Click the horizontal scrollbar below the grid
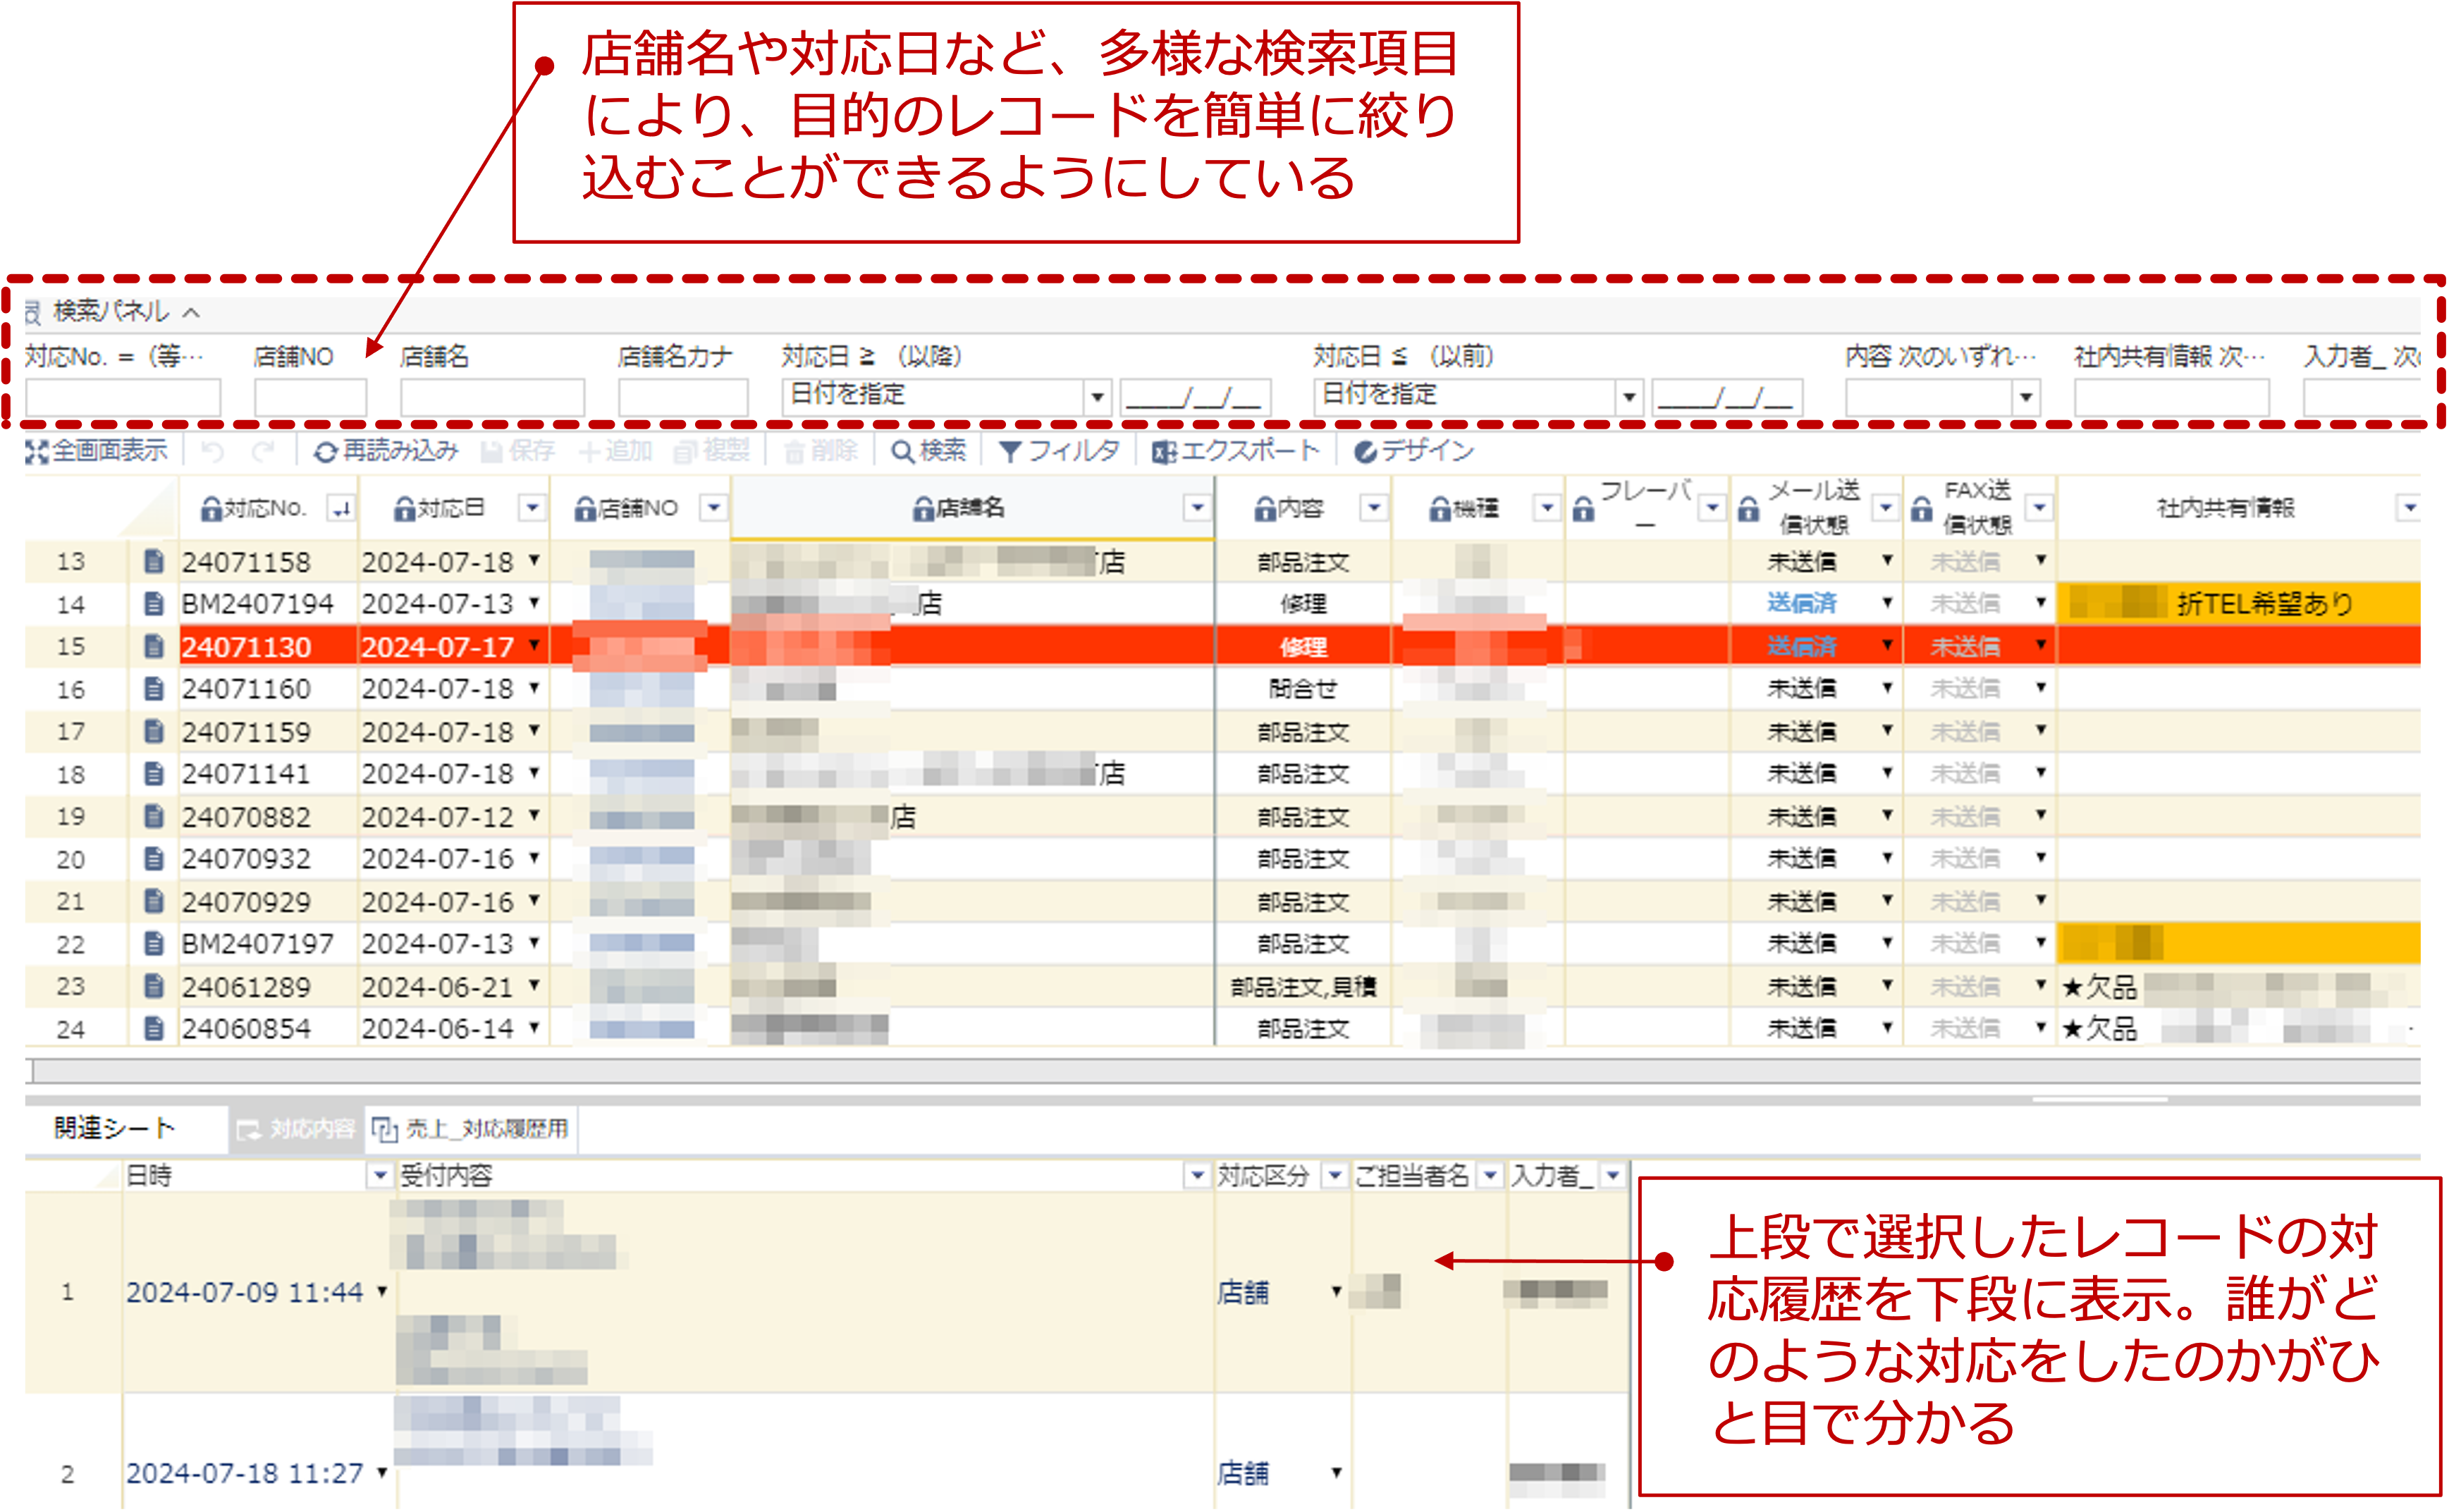Viewport: 2449px width, 1512px height. pos(1220,1072)
